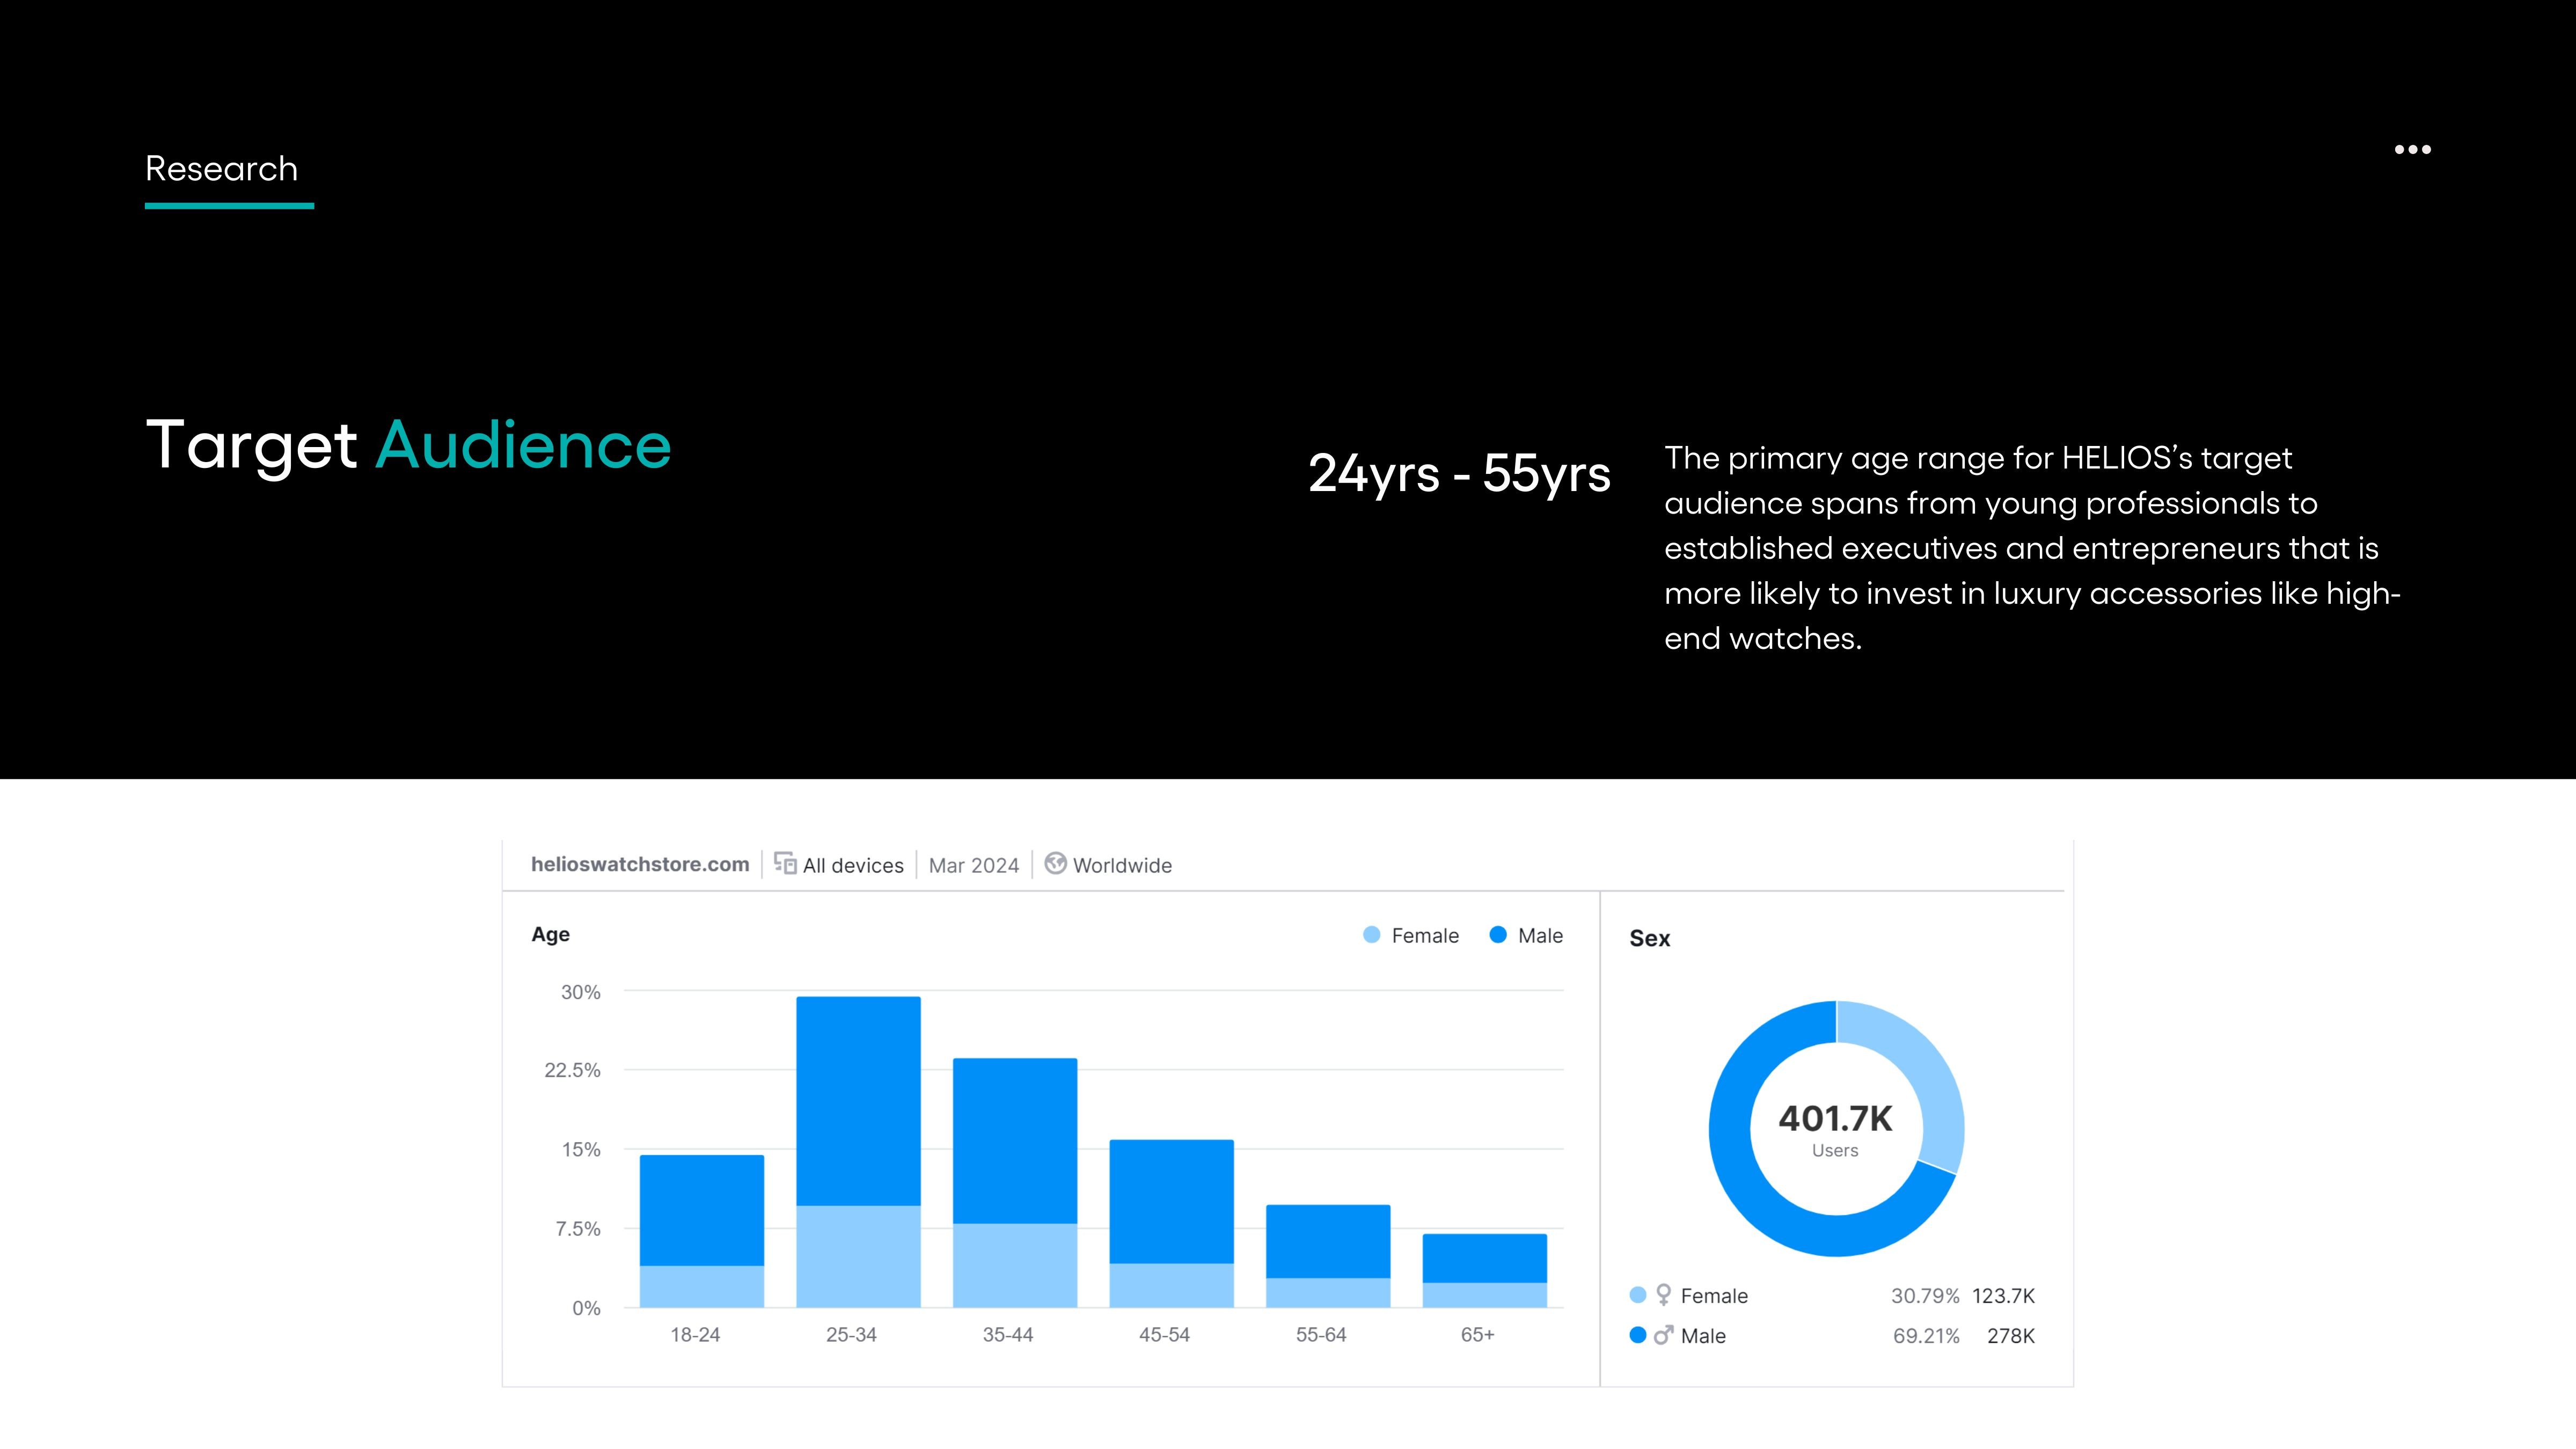Open the three-dot more options menu
Viewport: 2576px width, 1449px height.
click(x=2412, y=150)
